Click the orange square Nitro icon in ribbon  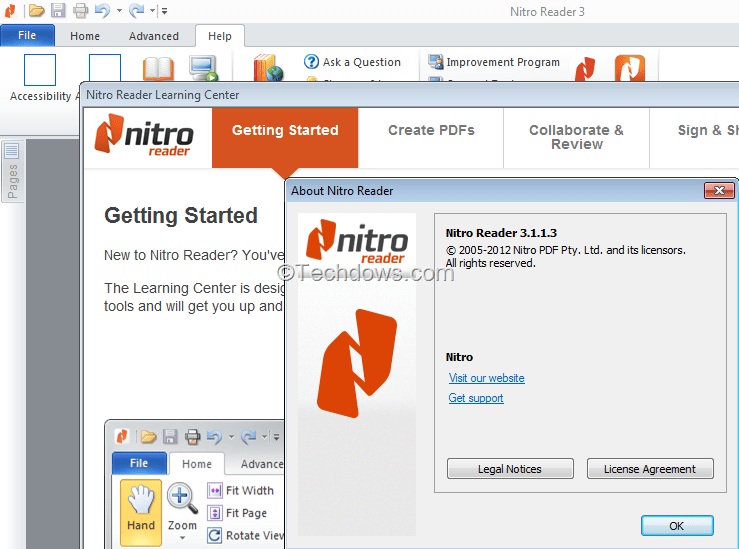(x=630, y=68)
